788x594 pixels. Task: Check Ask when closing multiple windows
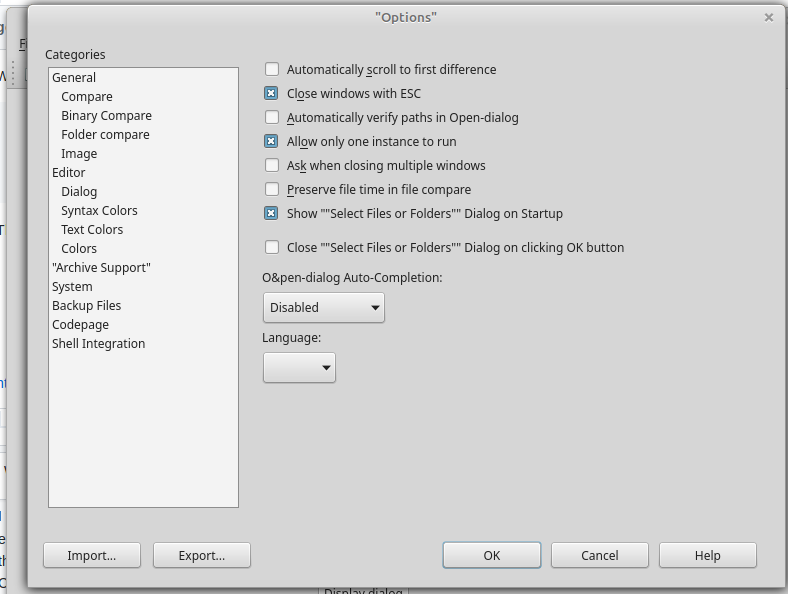click(272, 165)
